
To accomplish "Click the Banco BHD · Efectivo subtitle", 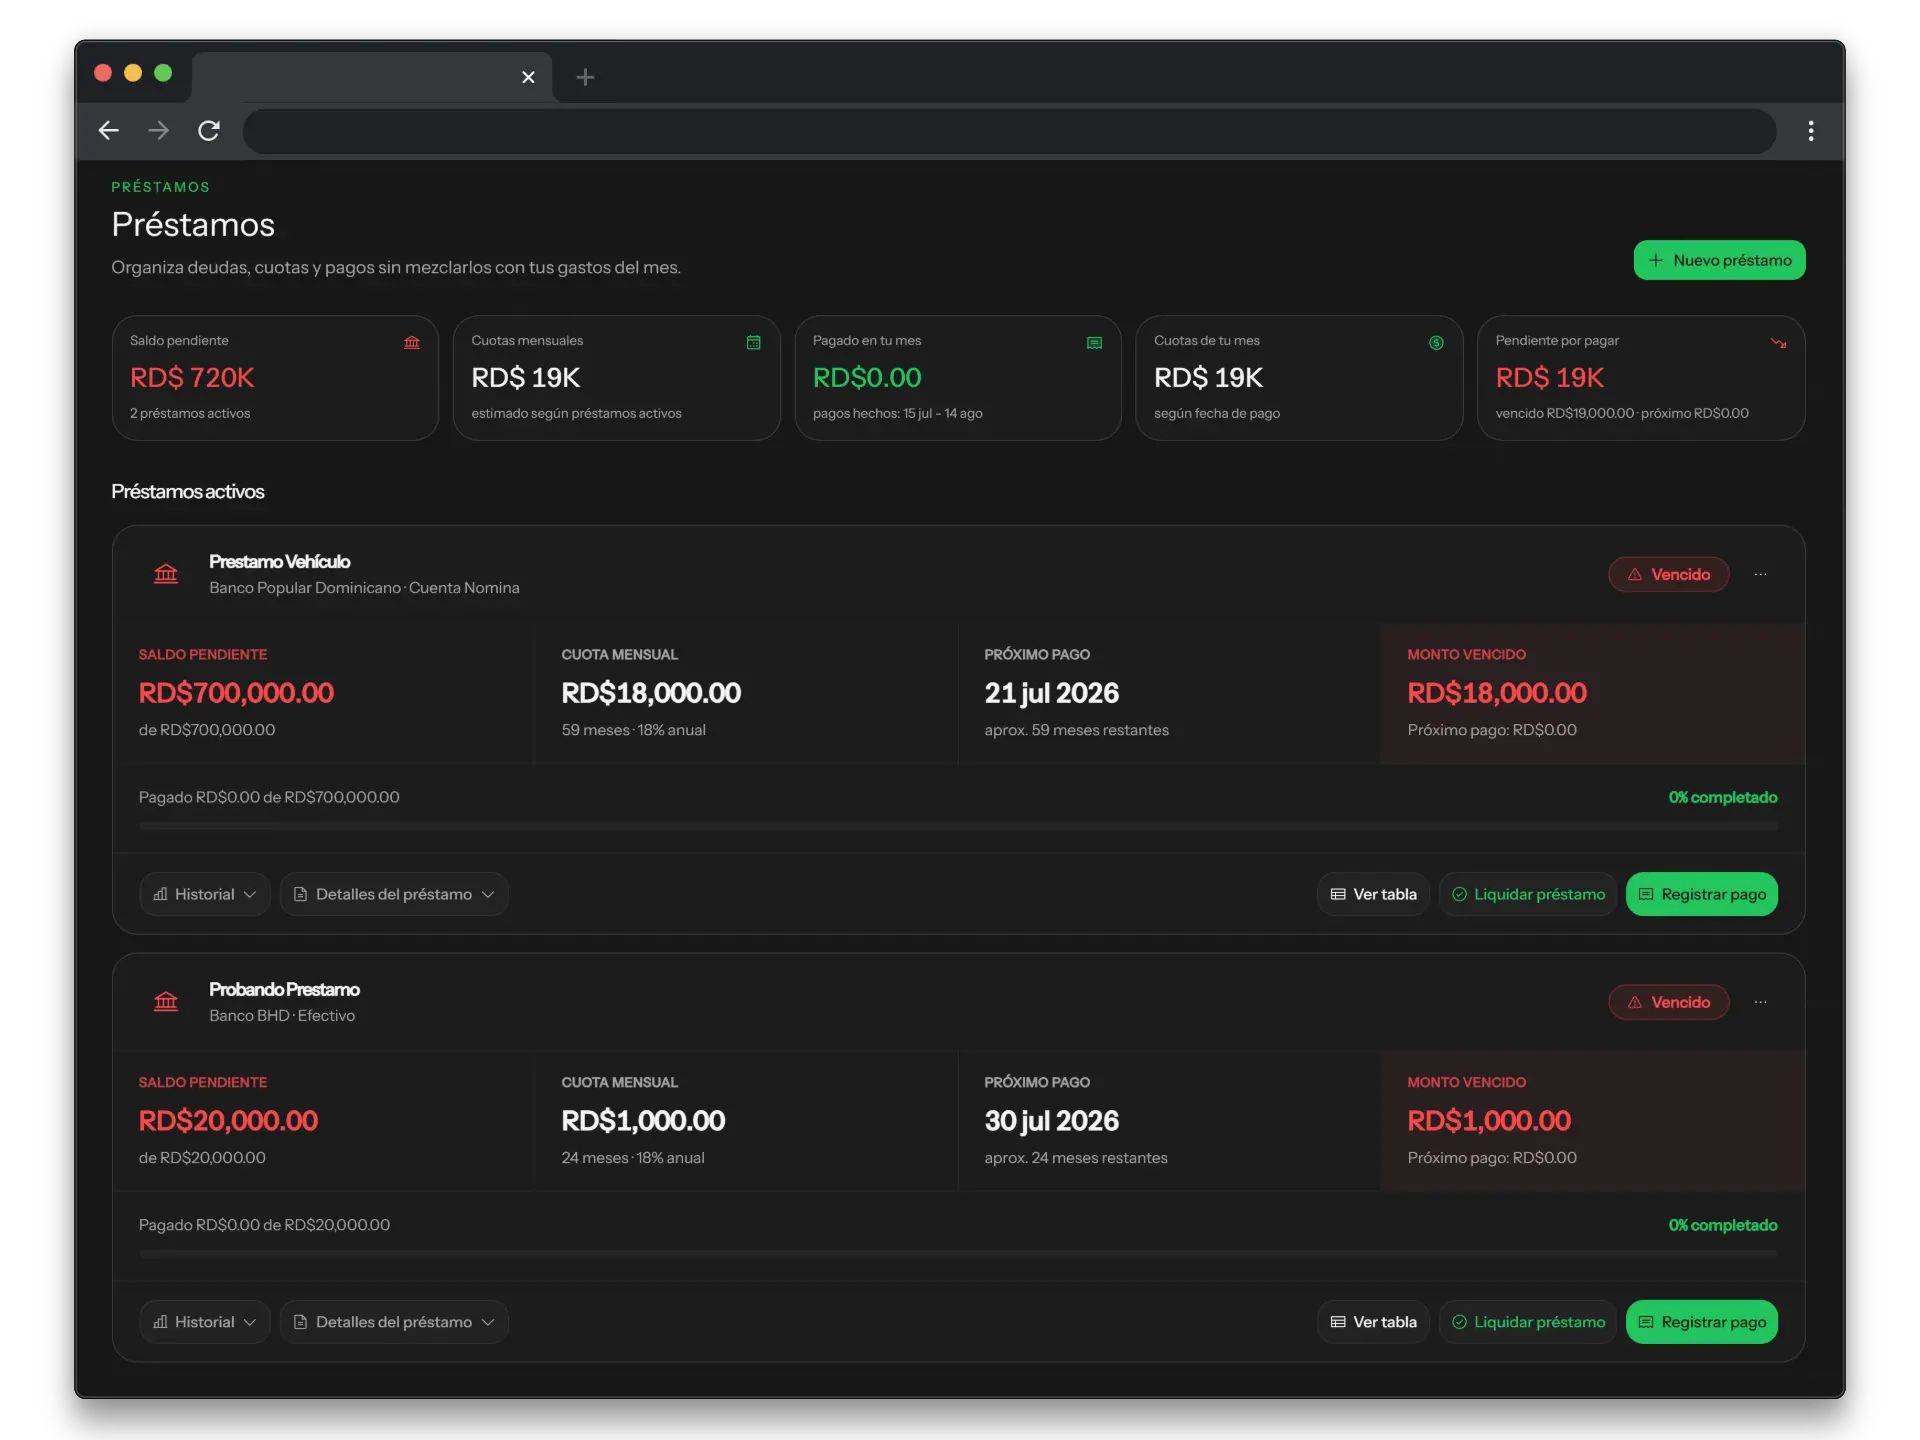I will coord(282,1015).
